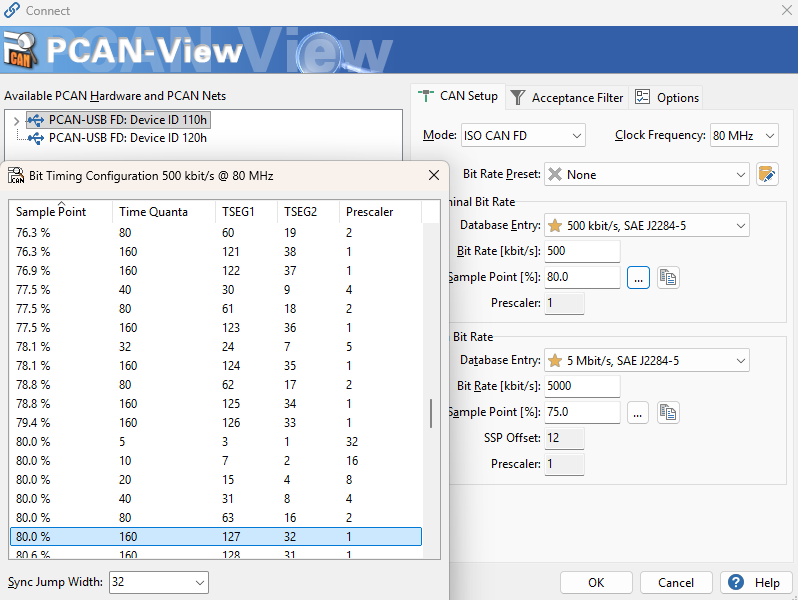Click copy icon next to nominal sample point

[668, 277]
